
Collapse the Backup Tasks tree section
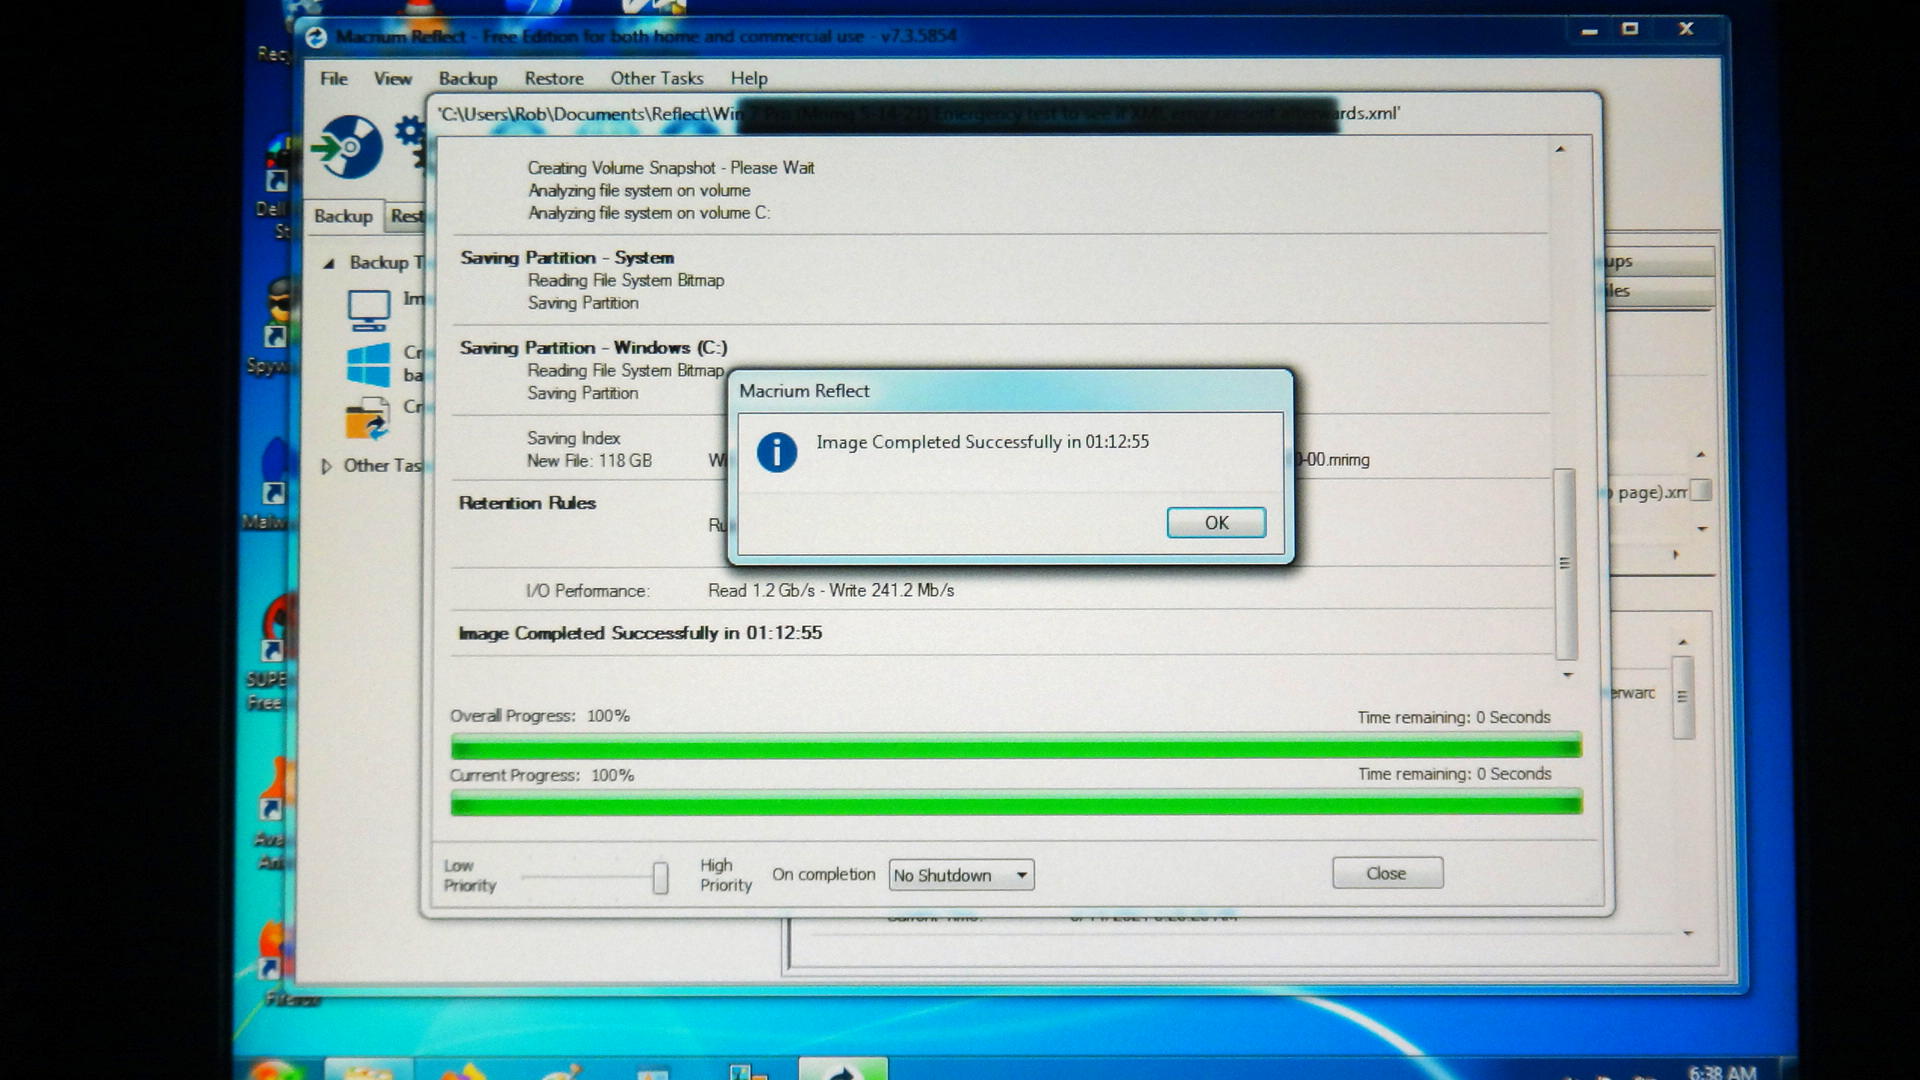click(x=328, y=263)
